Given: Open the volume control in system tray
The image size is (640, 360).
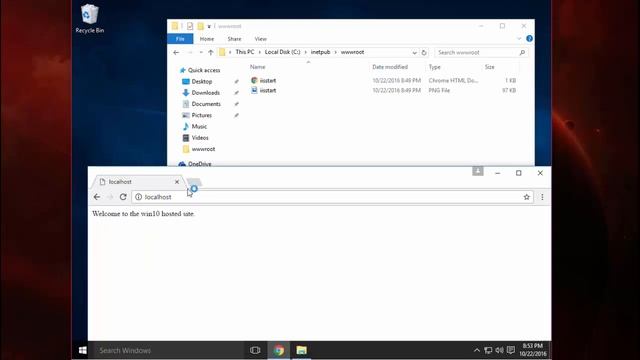Looking at the screenshot, I should 499,350.
